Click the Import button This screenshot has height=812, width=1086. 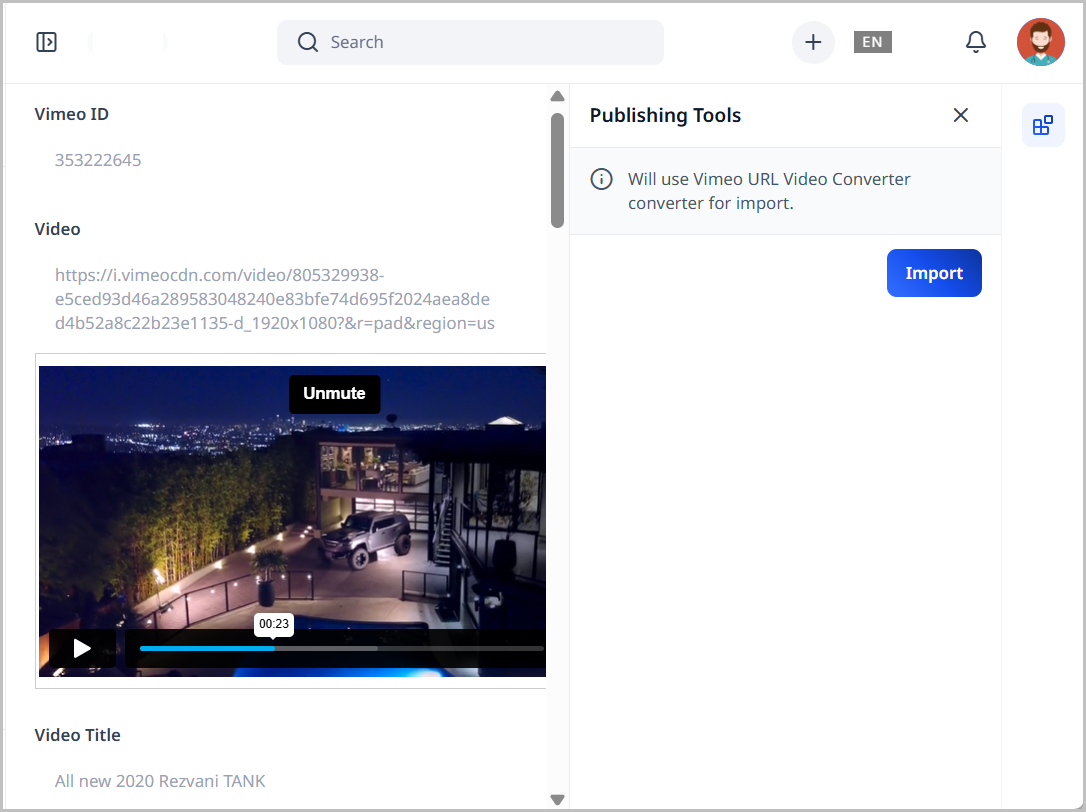click(x=934, y=273)
